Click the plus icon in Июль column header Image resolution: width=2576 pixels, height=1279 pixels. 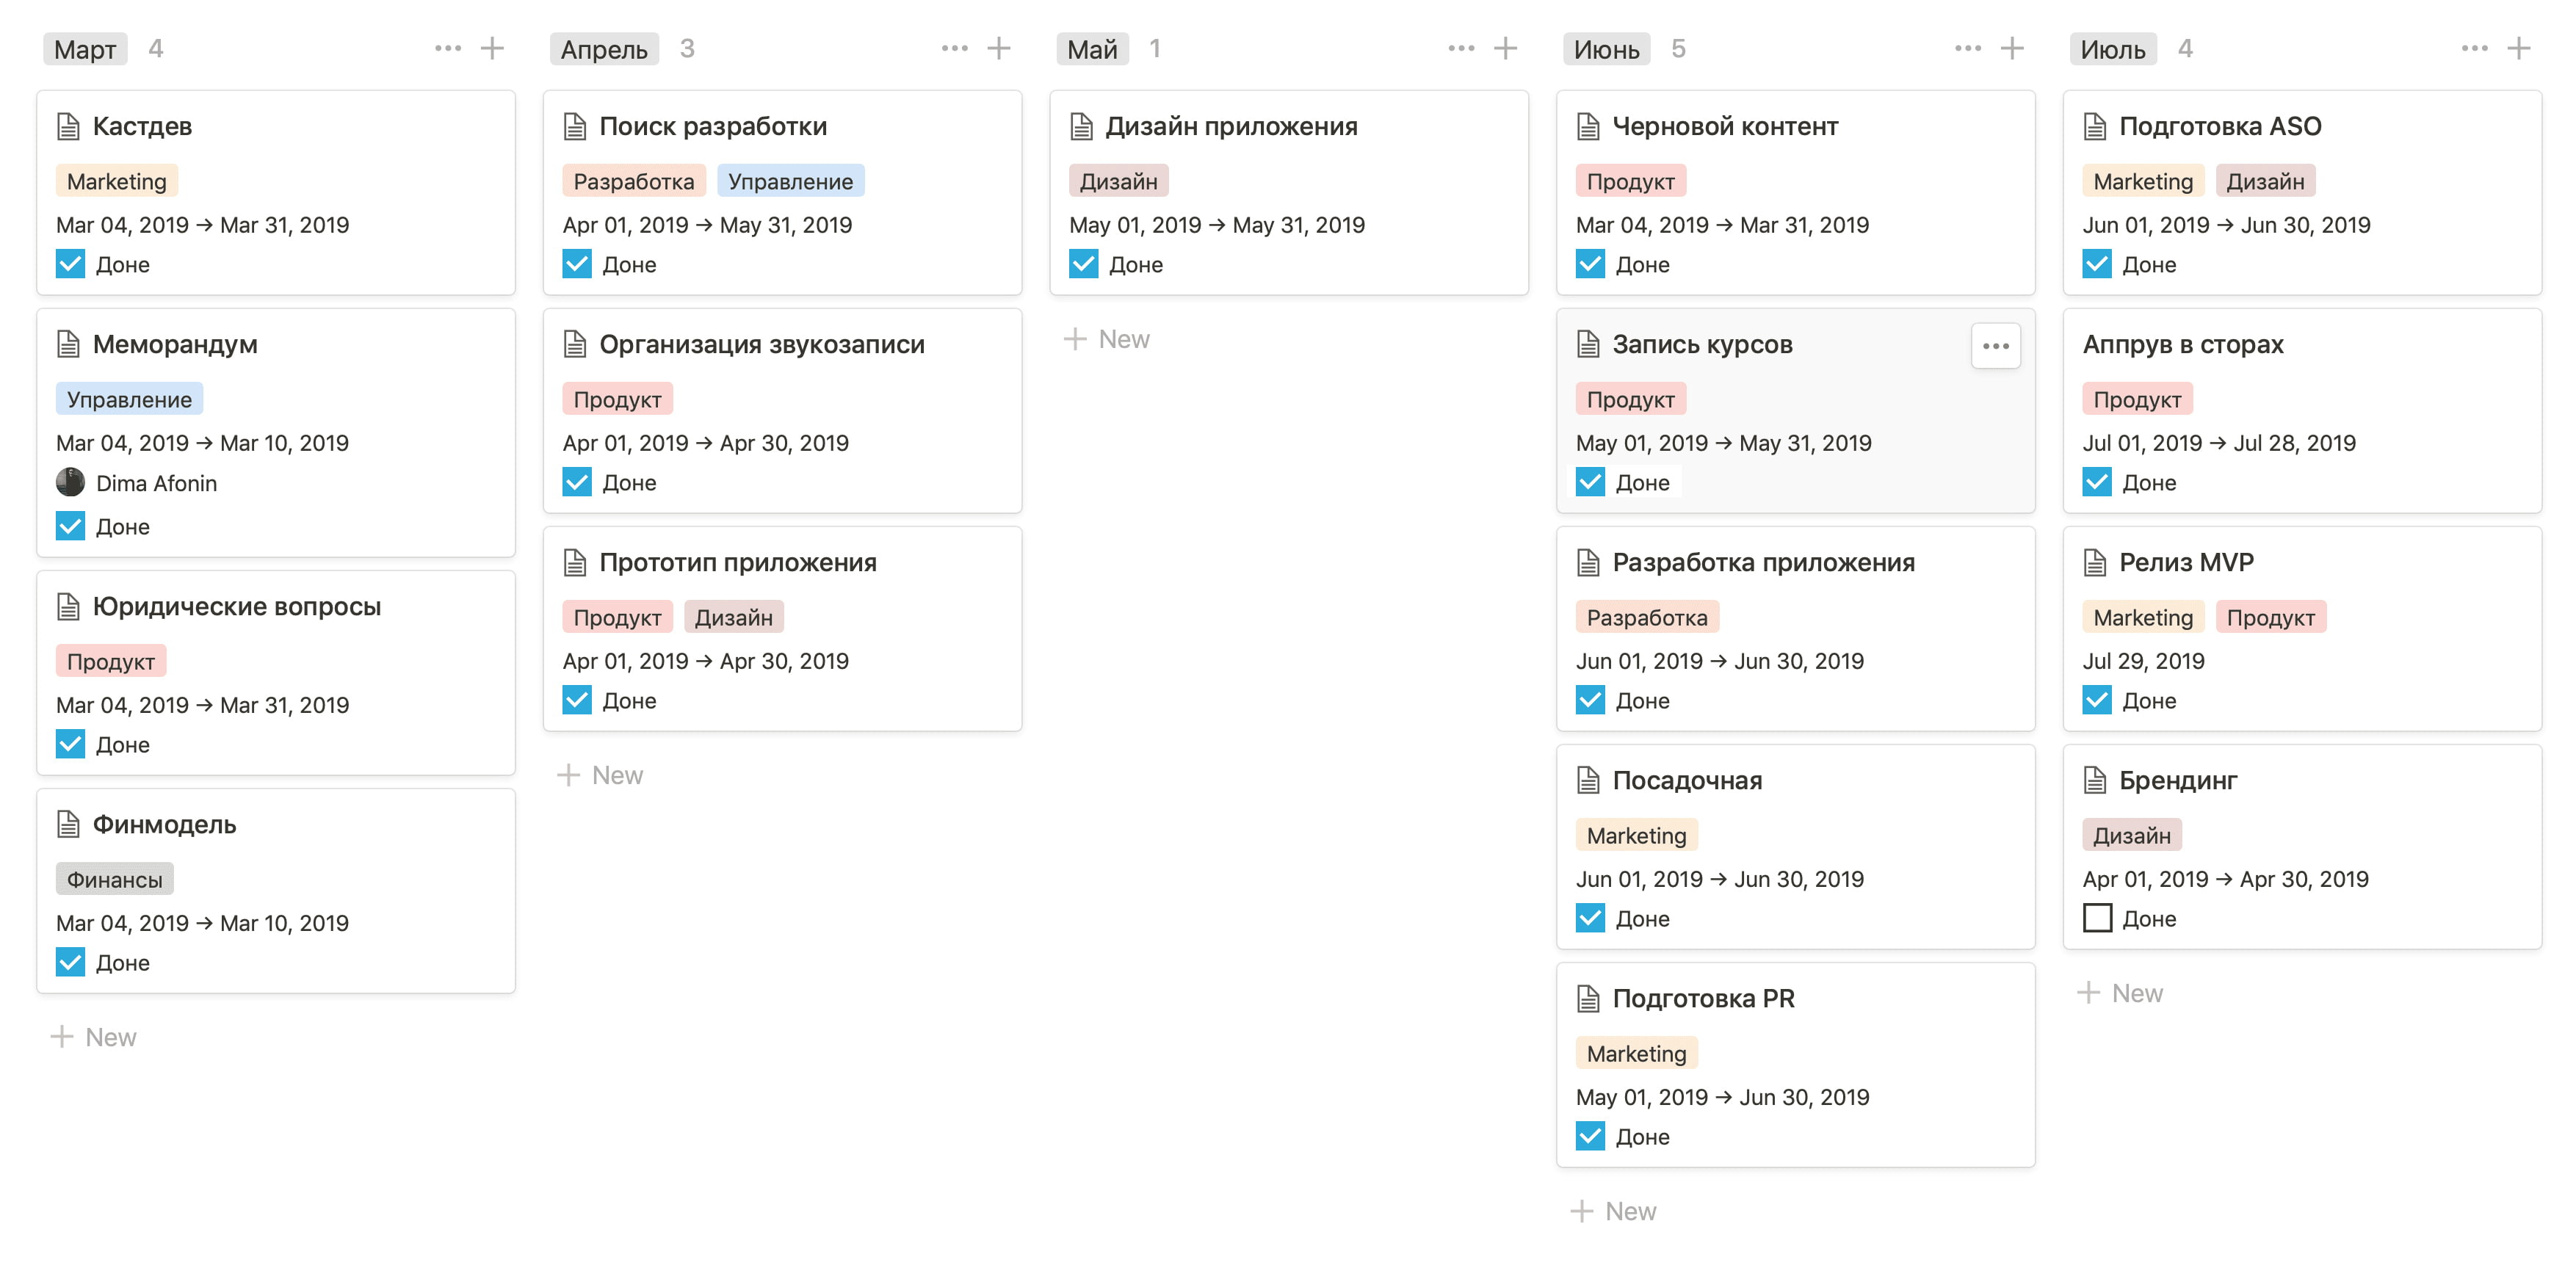pyautogui.click(x=2518, y=48)
